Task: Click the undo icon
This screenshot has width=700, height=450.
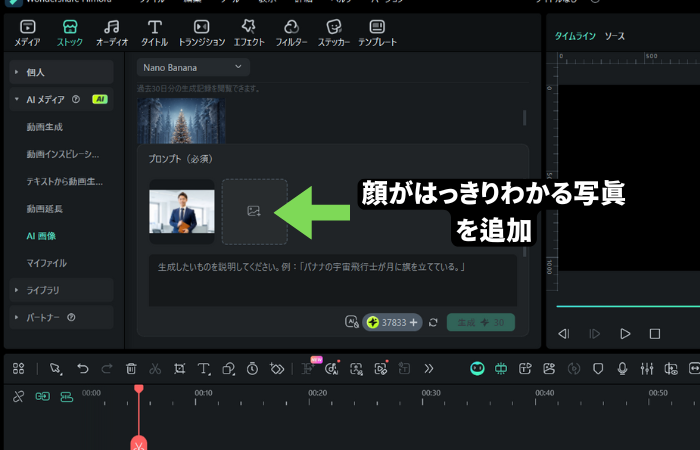Action: 83,368
